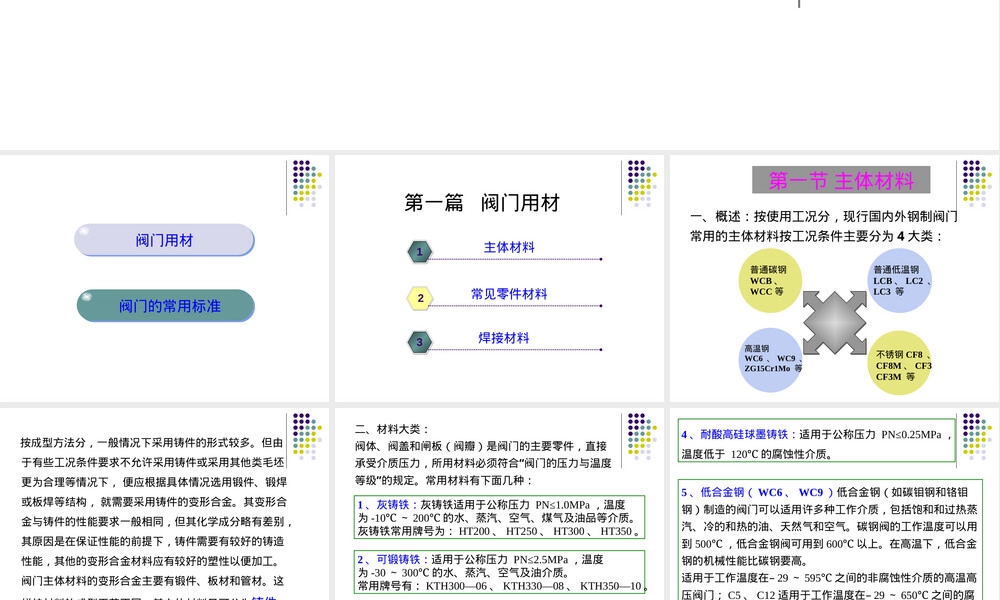1000x600 pixels.
Task: Click the 普通碳钢 WCB WCC circle
Action: (770, 281)
